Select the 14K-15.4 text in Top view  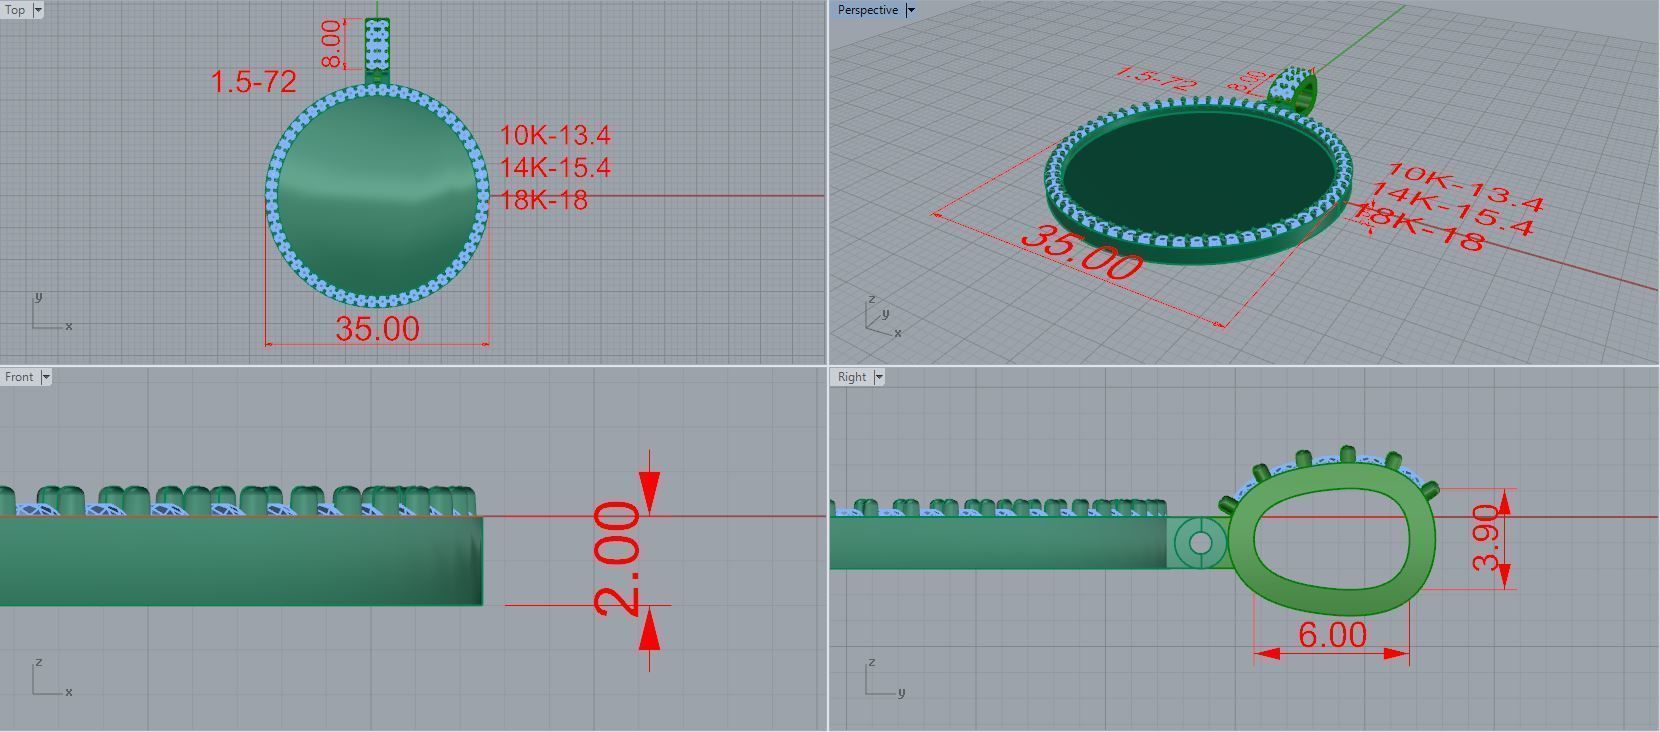[555, 167]
